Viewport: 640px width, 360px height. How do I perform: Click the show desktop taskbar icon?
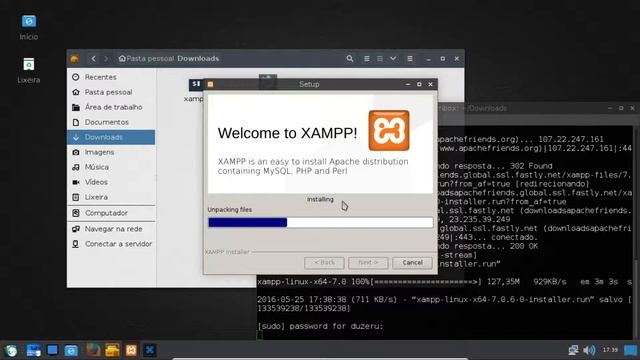33,350
